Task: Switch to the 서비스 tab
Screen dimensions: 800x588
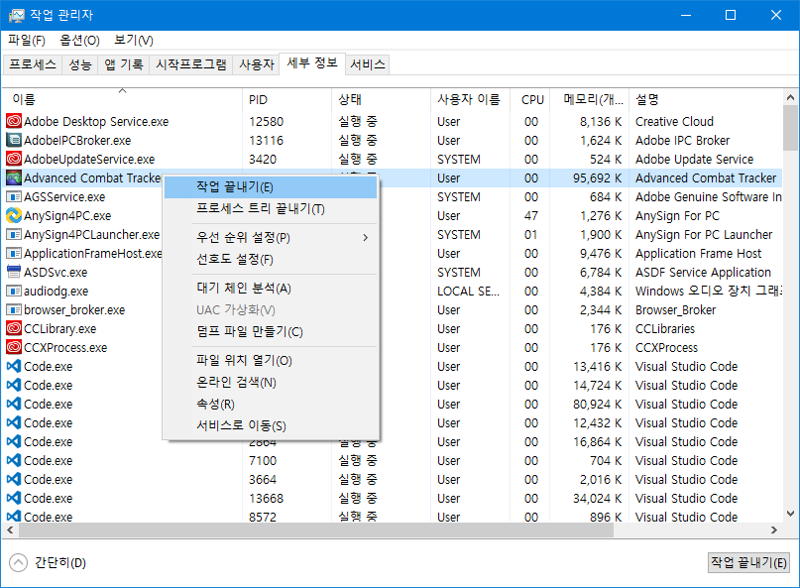Action: (367, 64)
